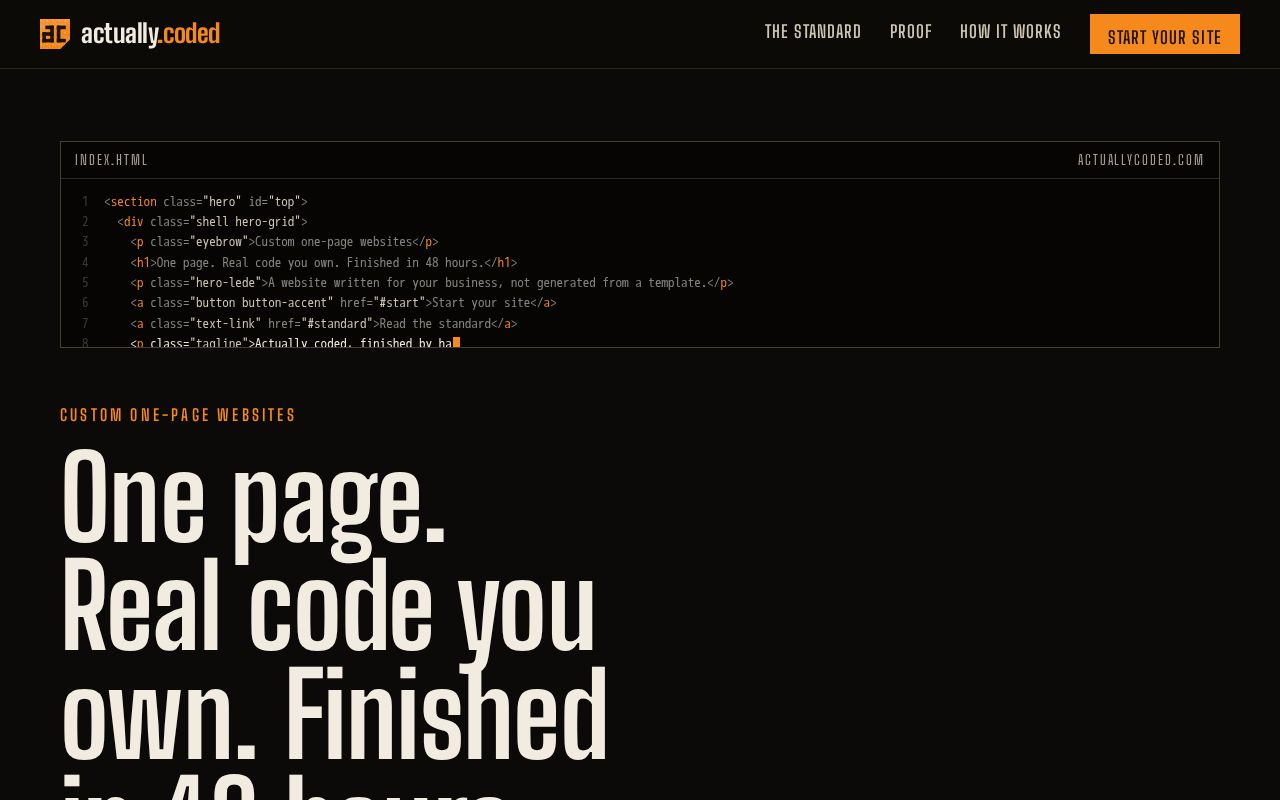The width and height of the screenshot is (1280, 800).
Task: Click line number 5 in code gutter
Action: pyautogui.click(x=85, y=283)
